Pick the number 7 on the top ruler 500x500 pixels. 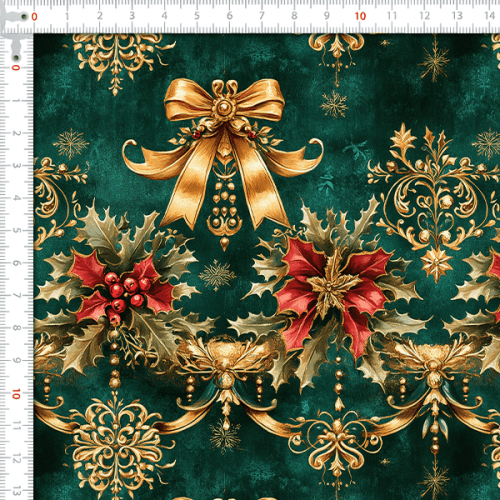(262, 16)
